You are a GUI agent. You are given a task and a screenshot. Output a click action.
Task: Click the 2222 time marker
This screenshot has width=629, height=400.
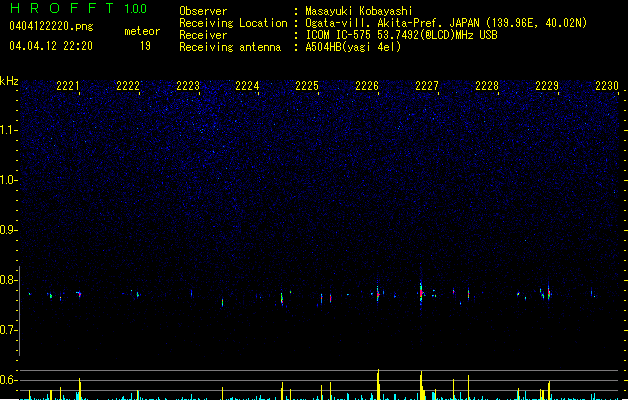128,86
